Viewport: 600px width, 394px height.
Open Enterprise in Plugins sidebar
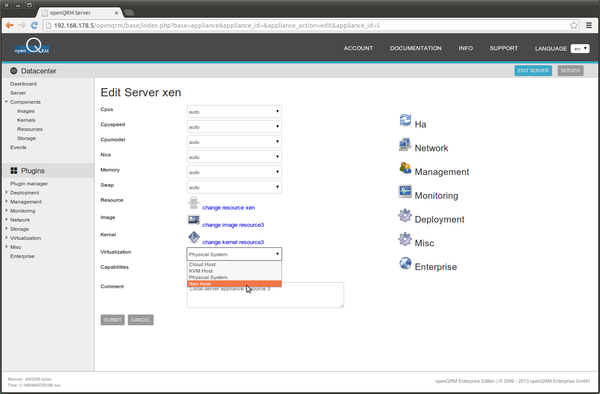pyautogui.click(x=22, y=256)
